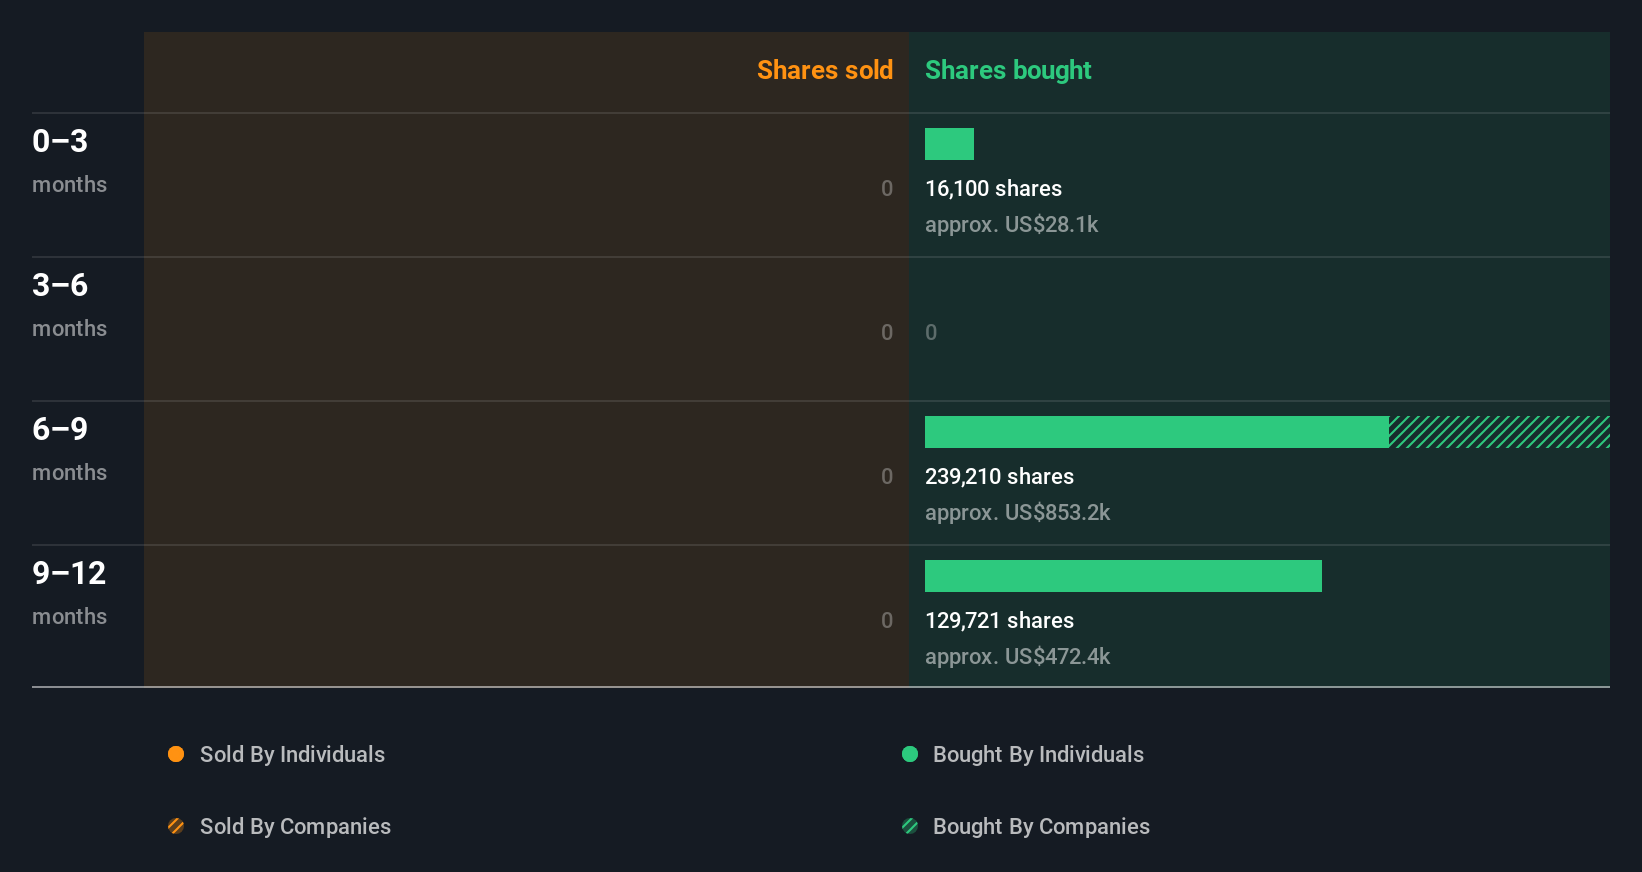
Task: Click the sold zero in 0–3 months row
Action: point(887,188)
